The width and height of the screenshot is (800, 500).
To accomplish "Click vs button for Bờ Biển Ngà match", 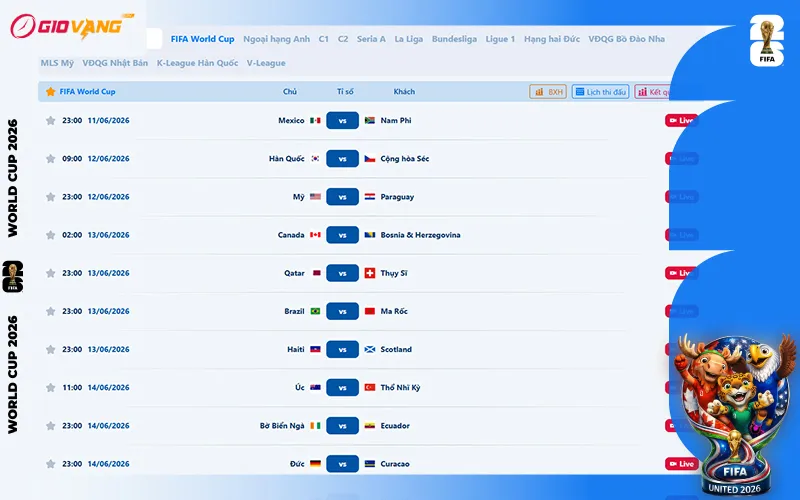I will coord(342,426).
